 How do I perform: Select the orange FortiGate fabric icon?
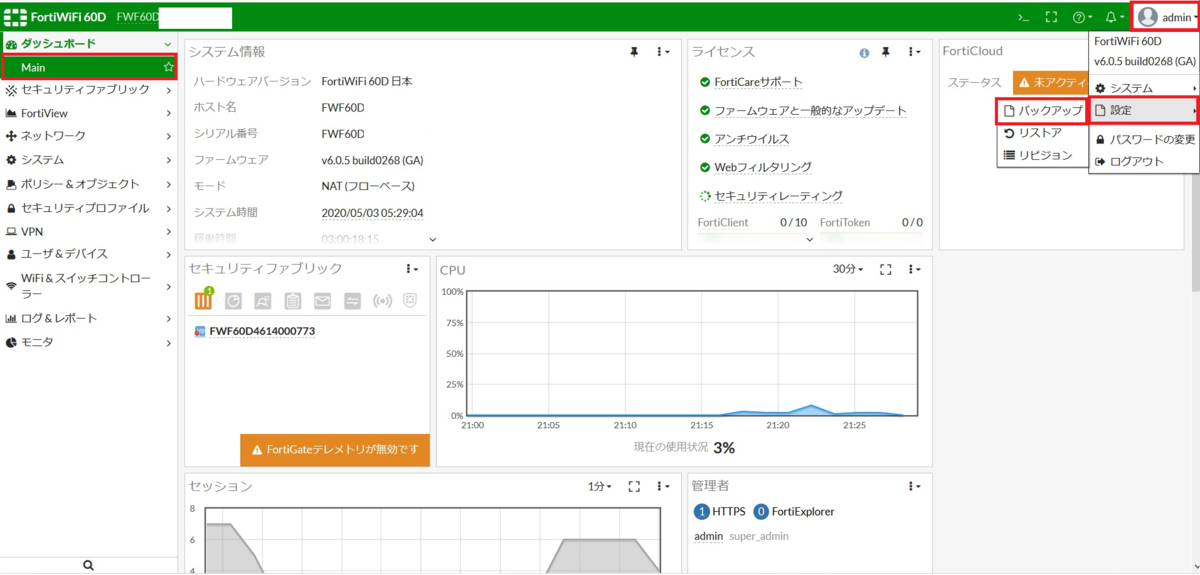(204, 299)
